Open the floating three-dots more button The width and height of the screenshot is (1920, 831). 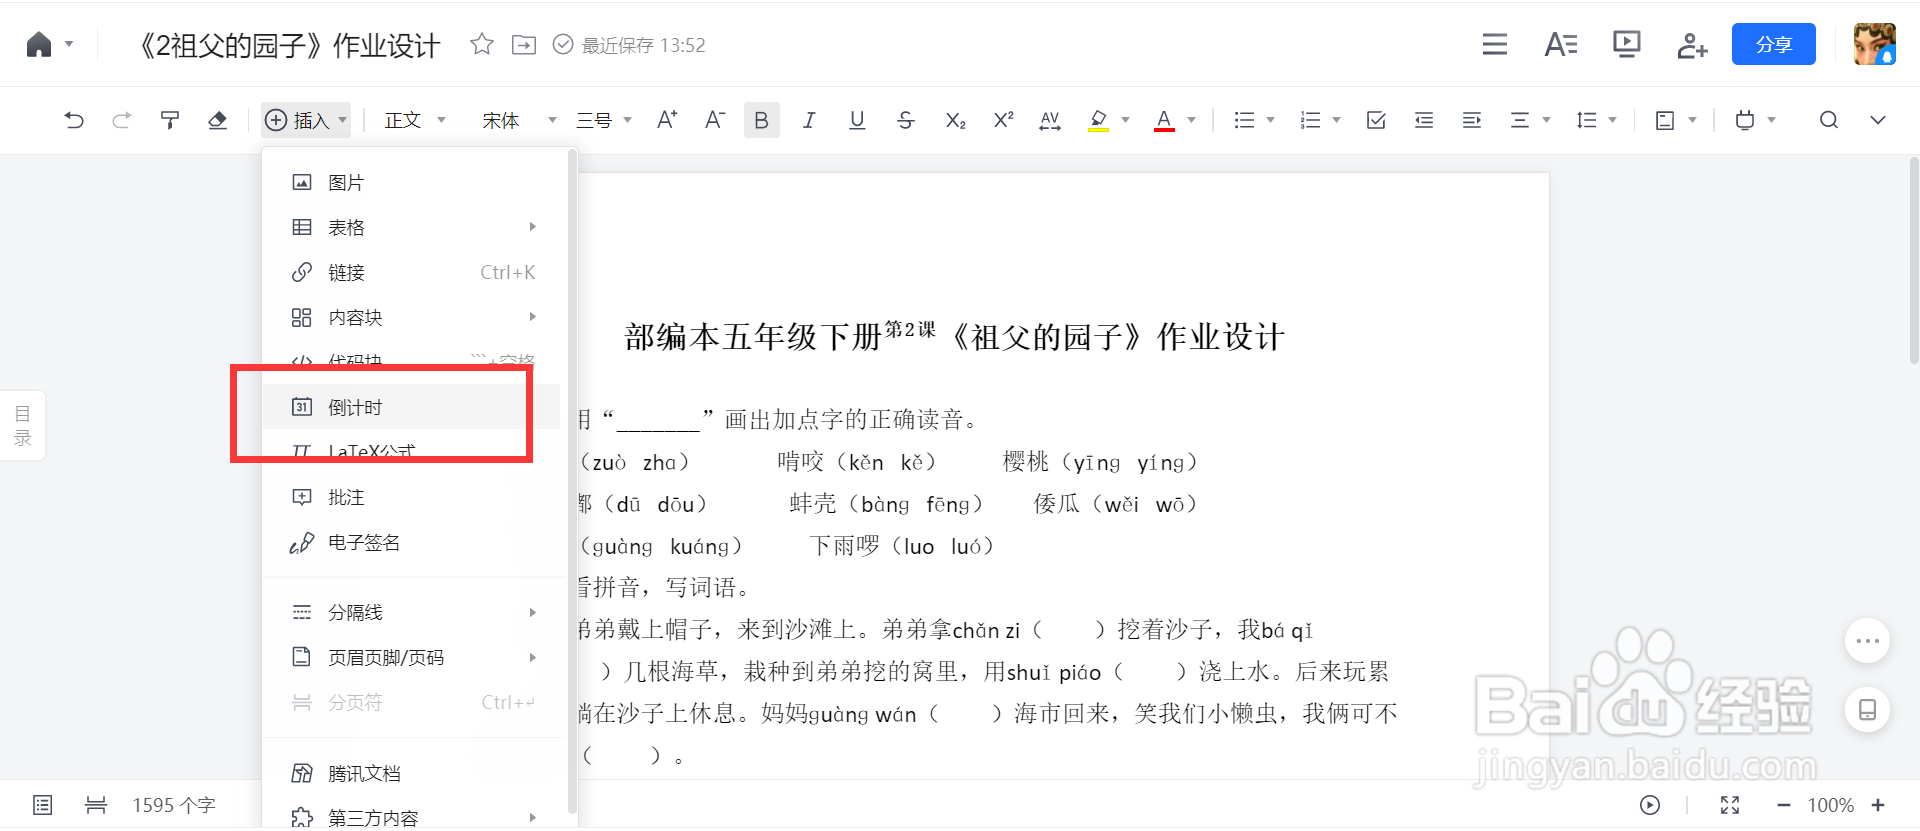1867,640
